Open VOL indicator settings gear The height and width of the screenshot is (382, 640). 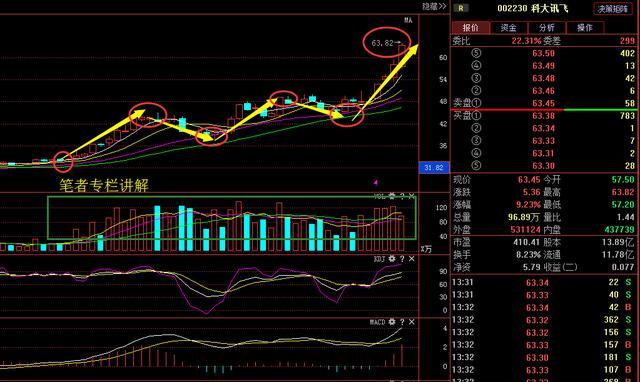click(392, 196)
